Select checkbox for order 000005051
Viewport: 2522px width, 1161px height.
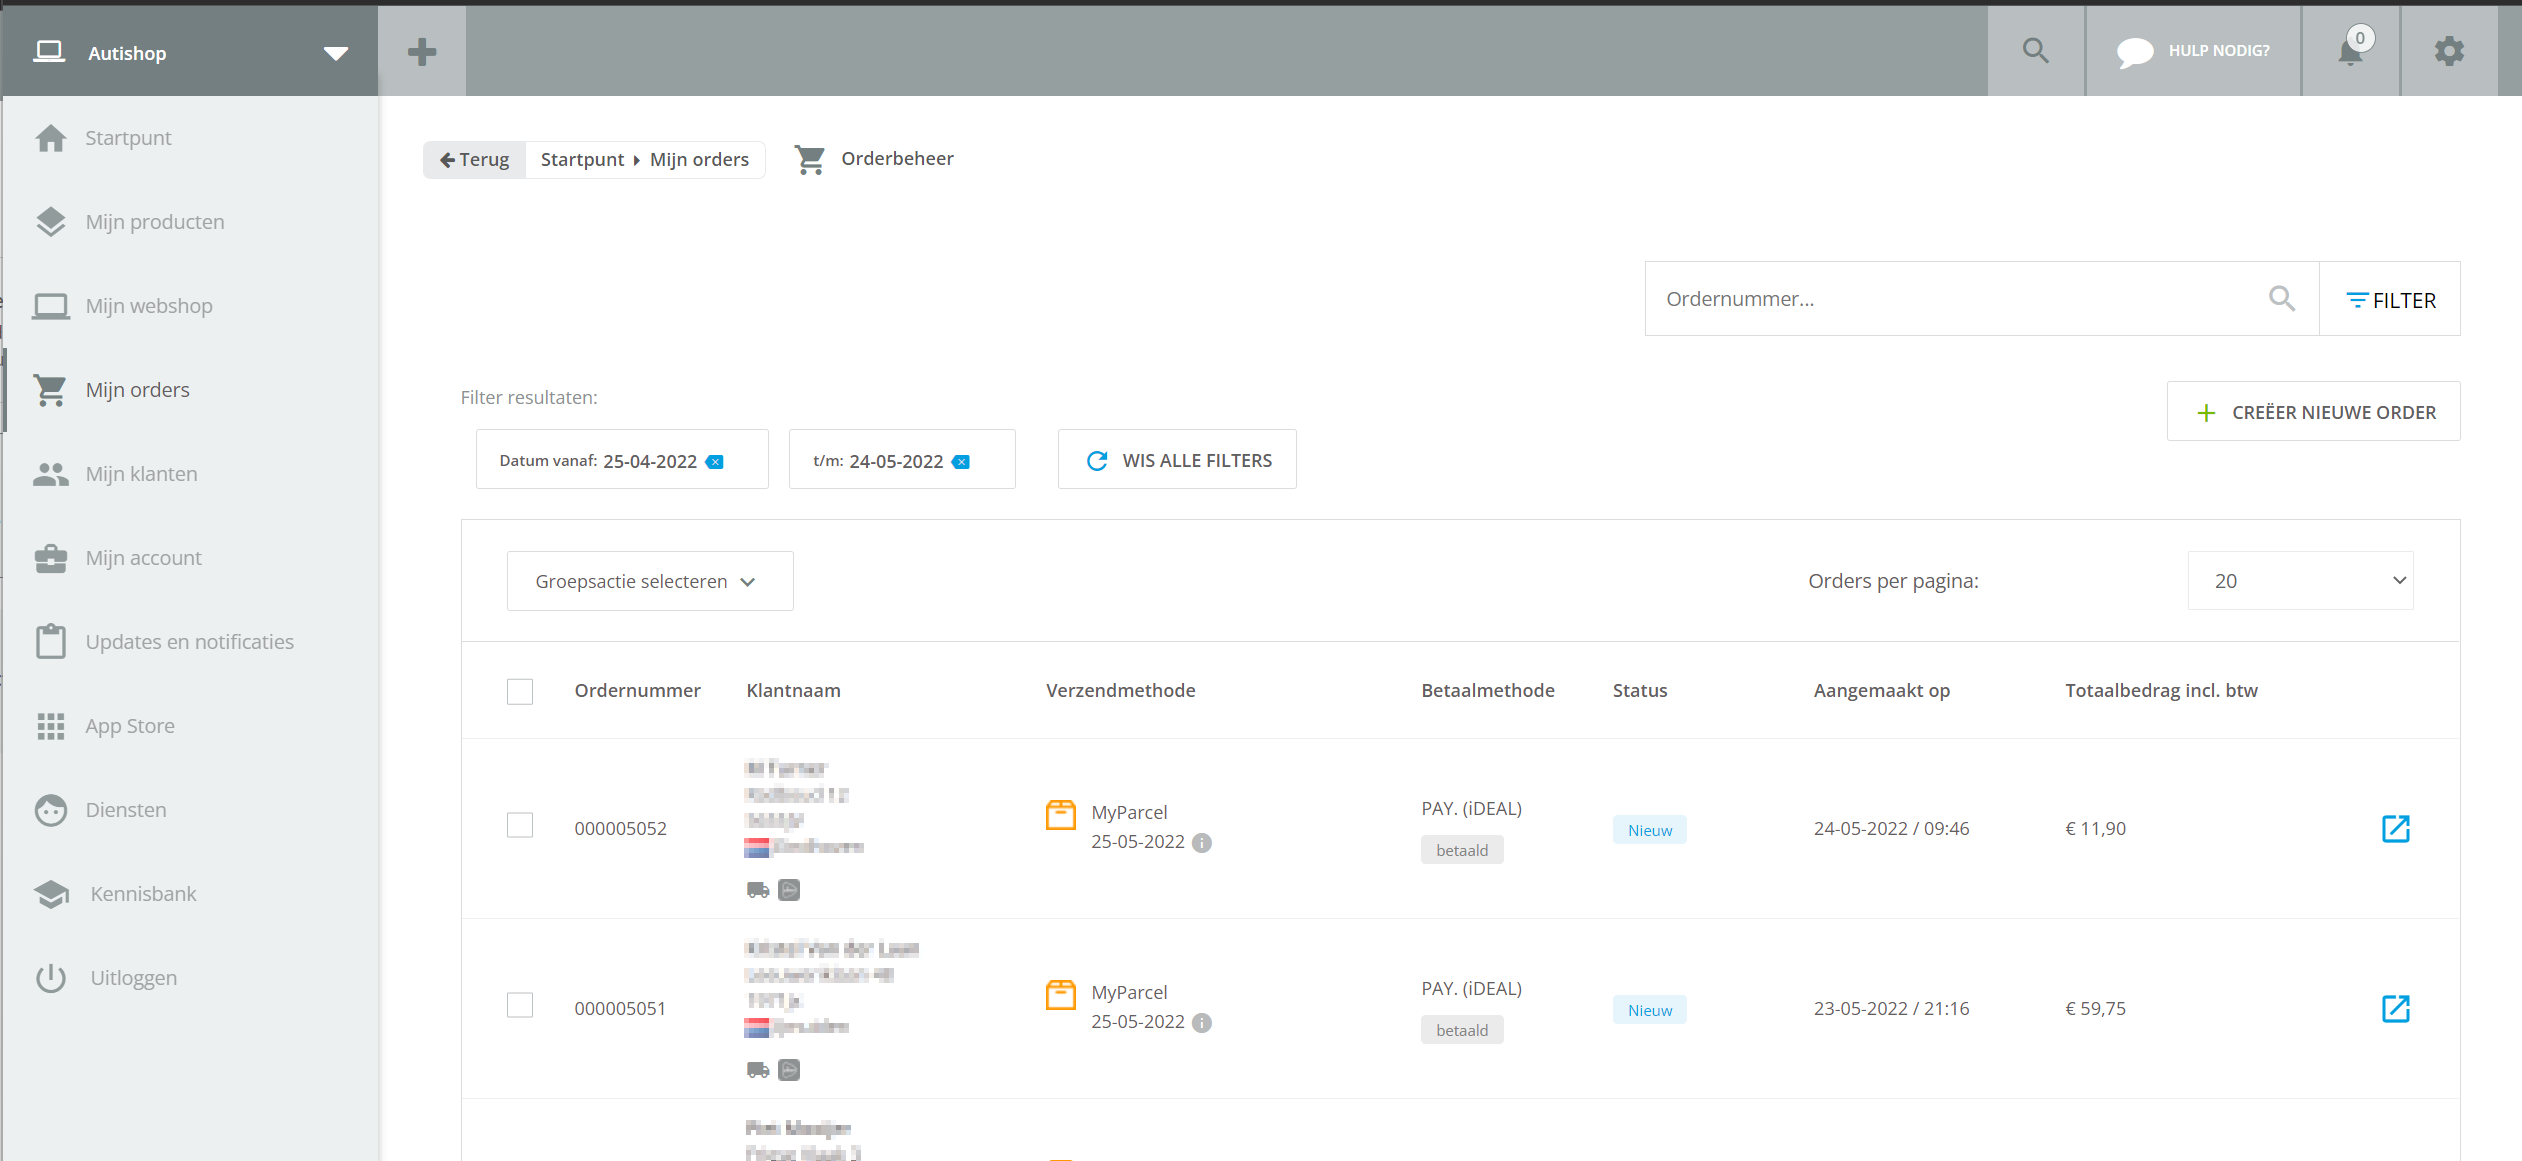(520, 1006)
